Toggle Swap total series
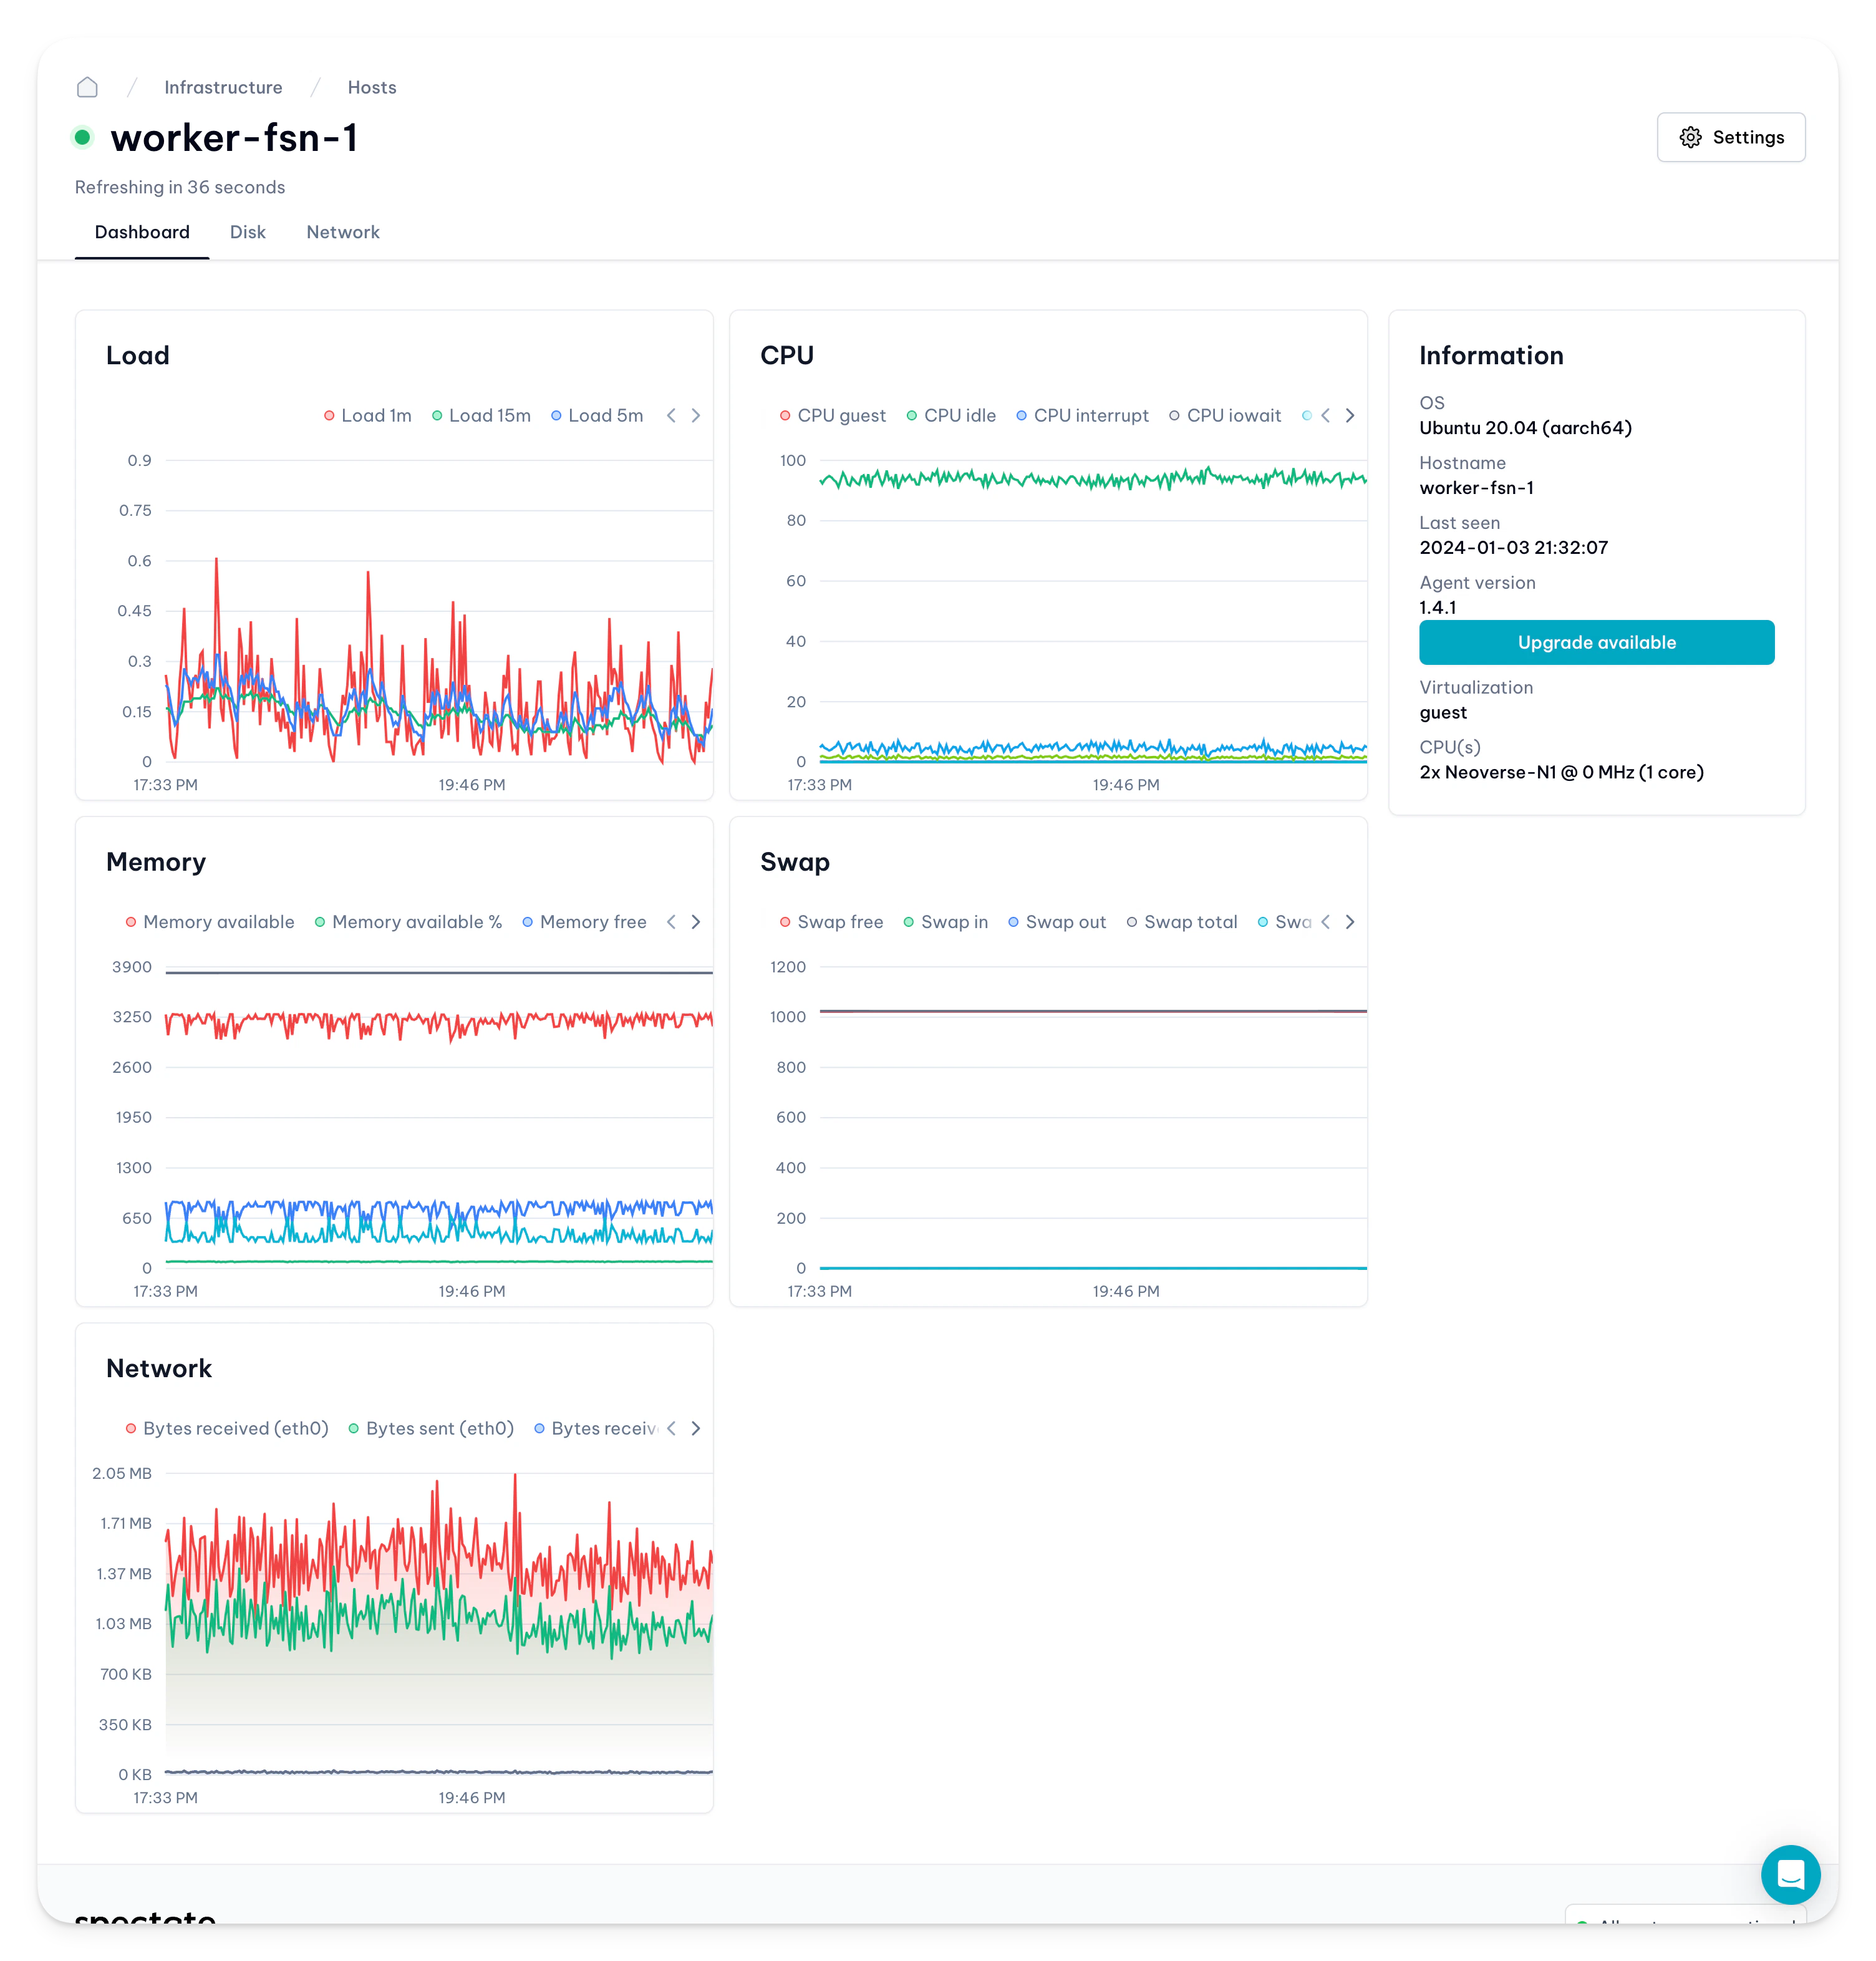Image resolution: width=1876 pixels, height=1961 pixels. (x=1181, y=922)
